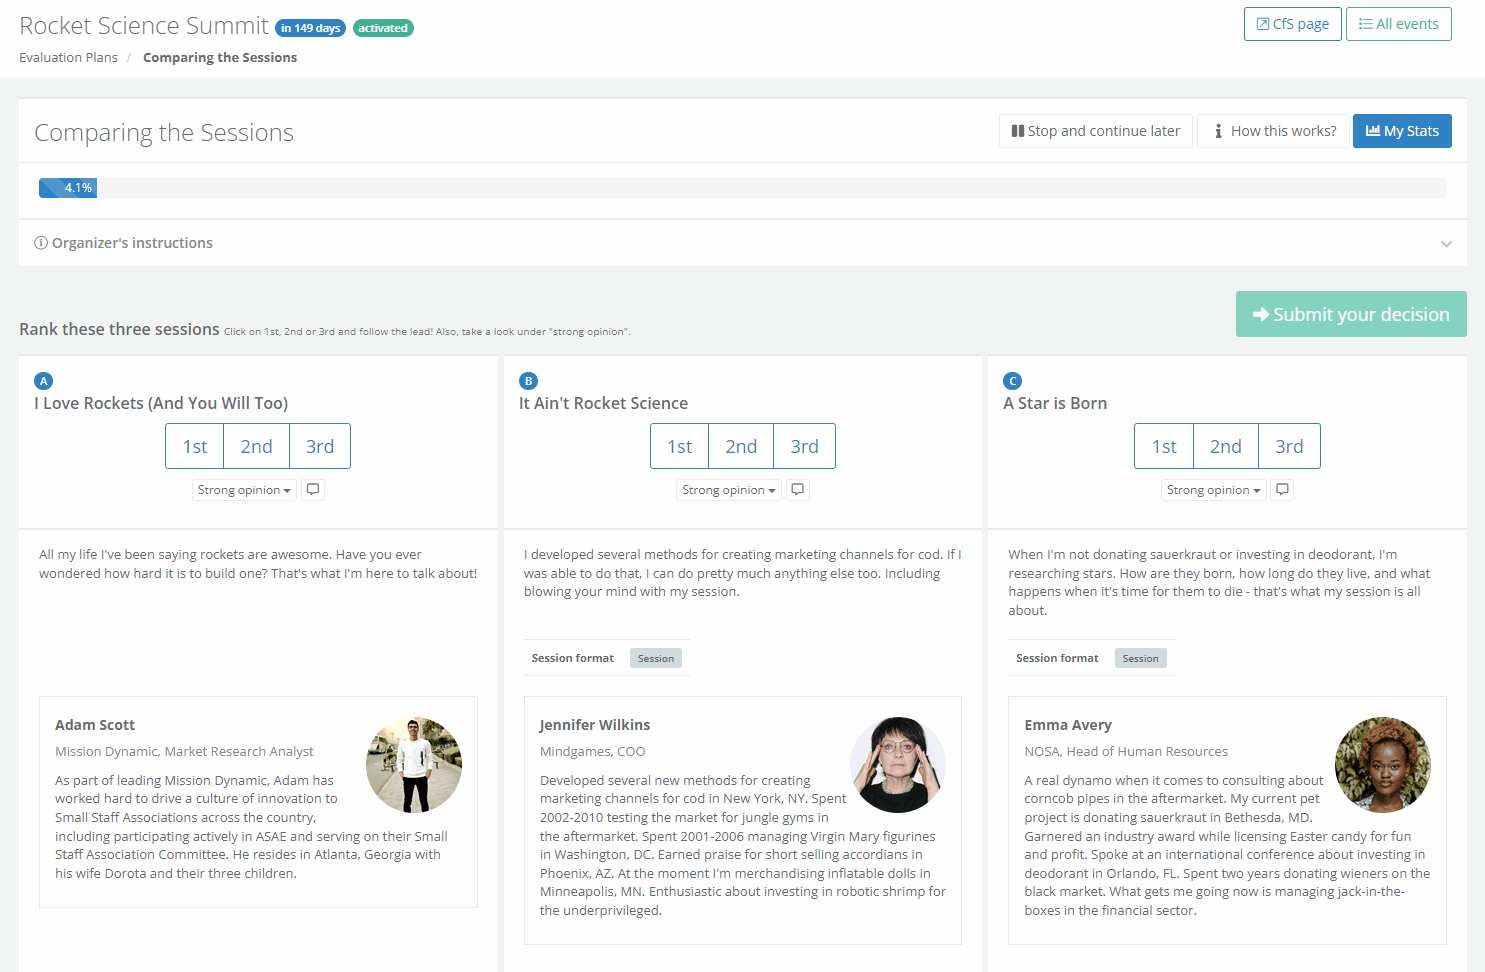Rank A Star is Born as 3rd

1288,447
